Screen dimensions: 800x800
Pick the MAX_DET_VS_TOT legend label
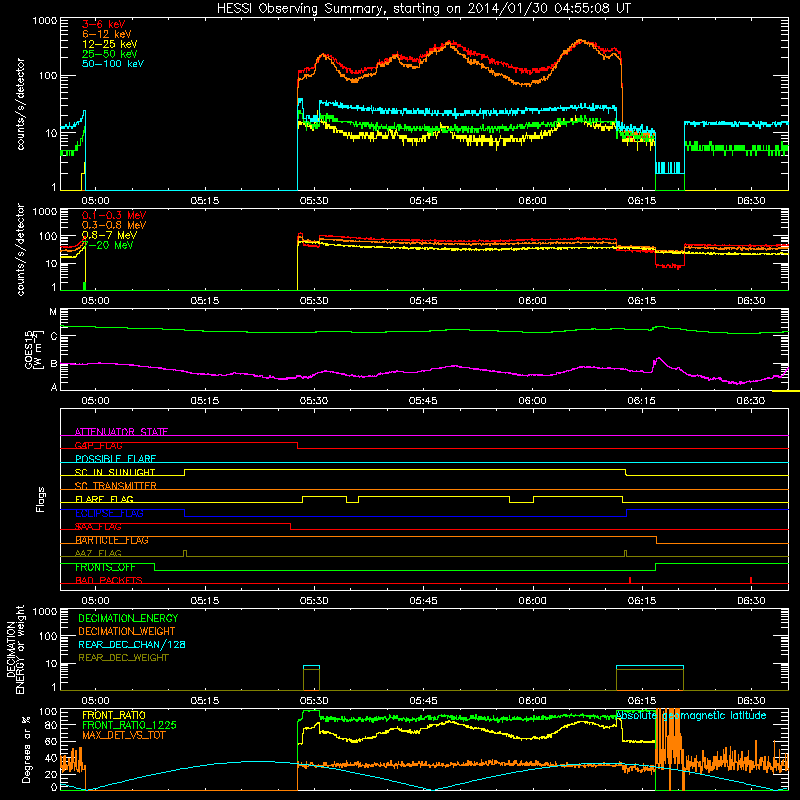point(123,735)
